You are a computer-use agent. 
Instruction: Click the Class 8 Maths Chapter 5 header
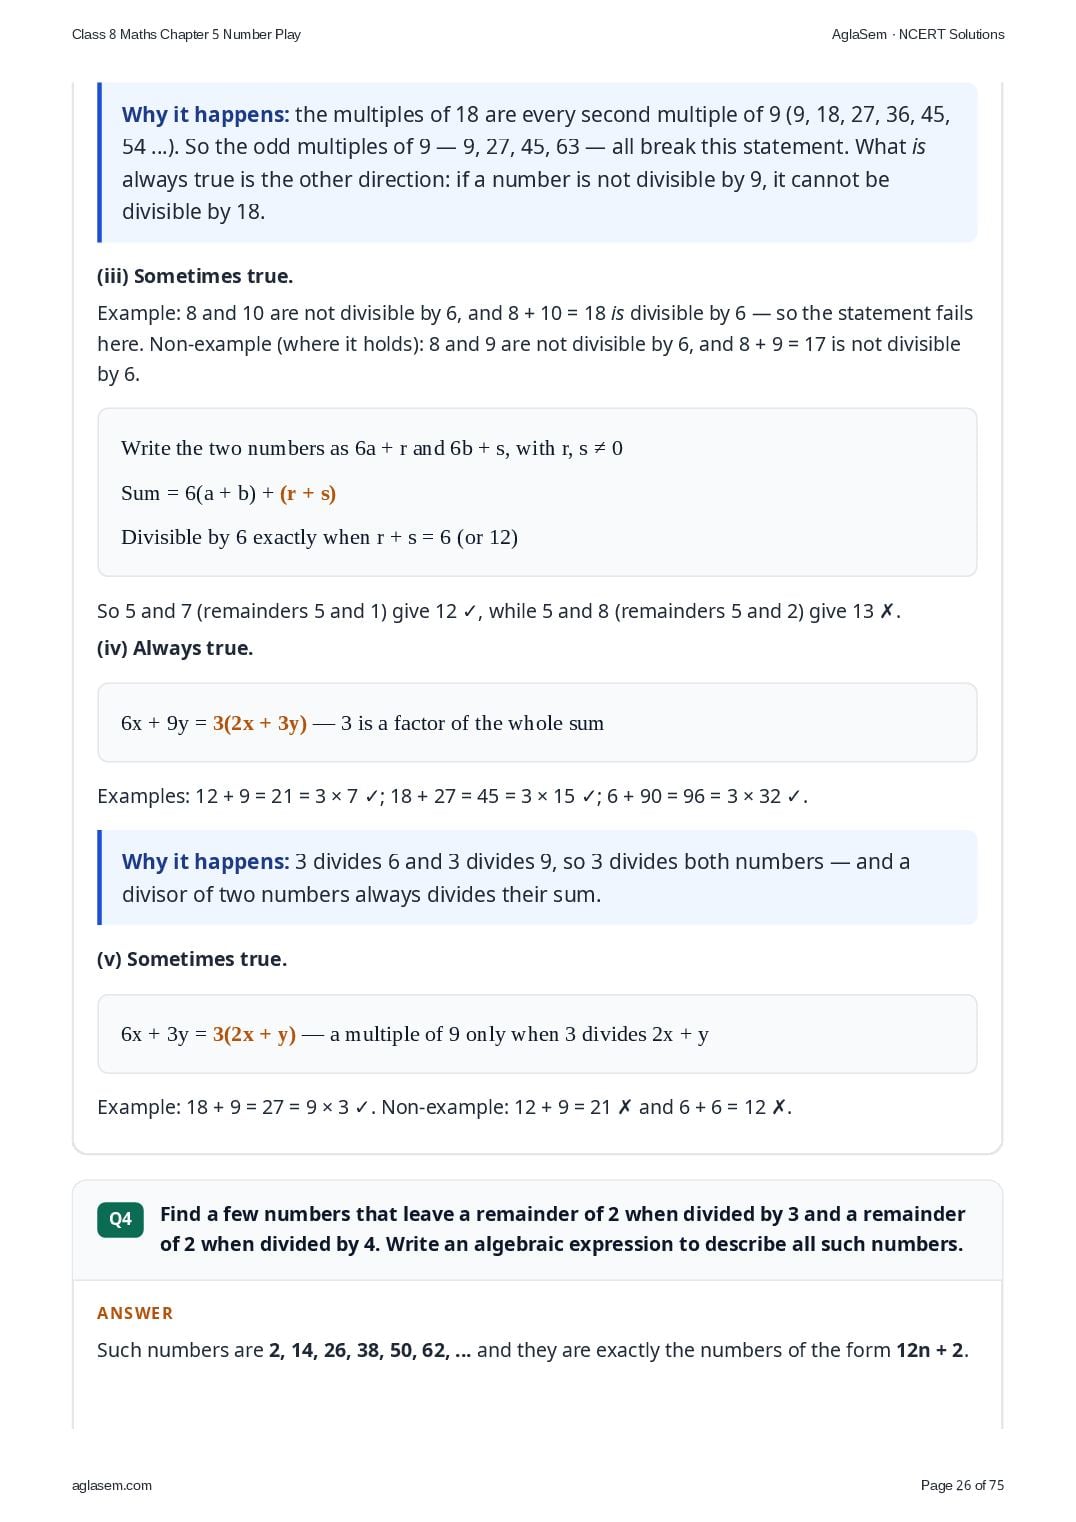click(x=186, y=34)
